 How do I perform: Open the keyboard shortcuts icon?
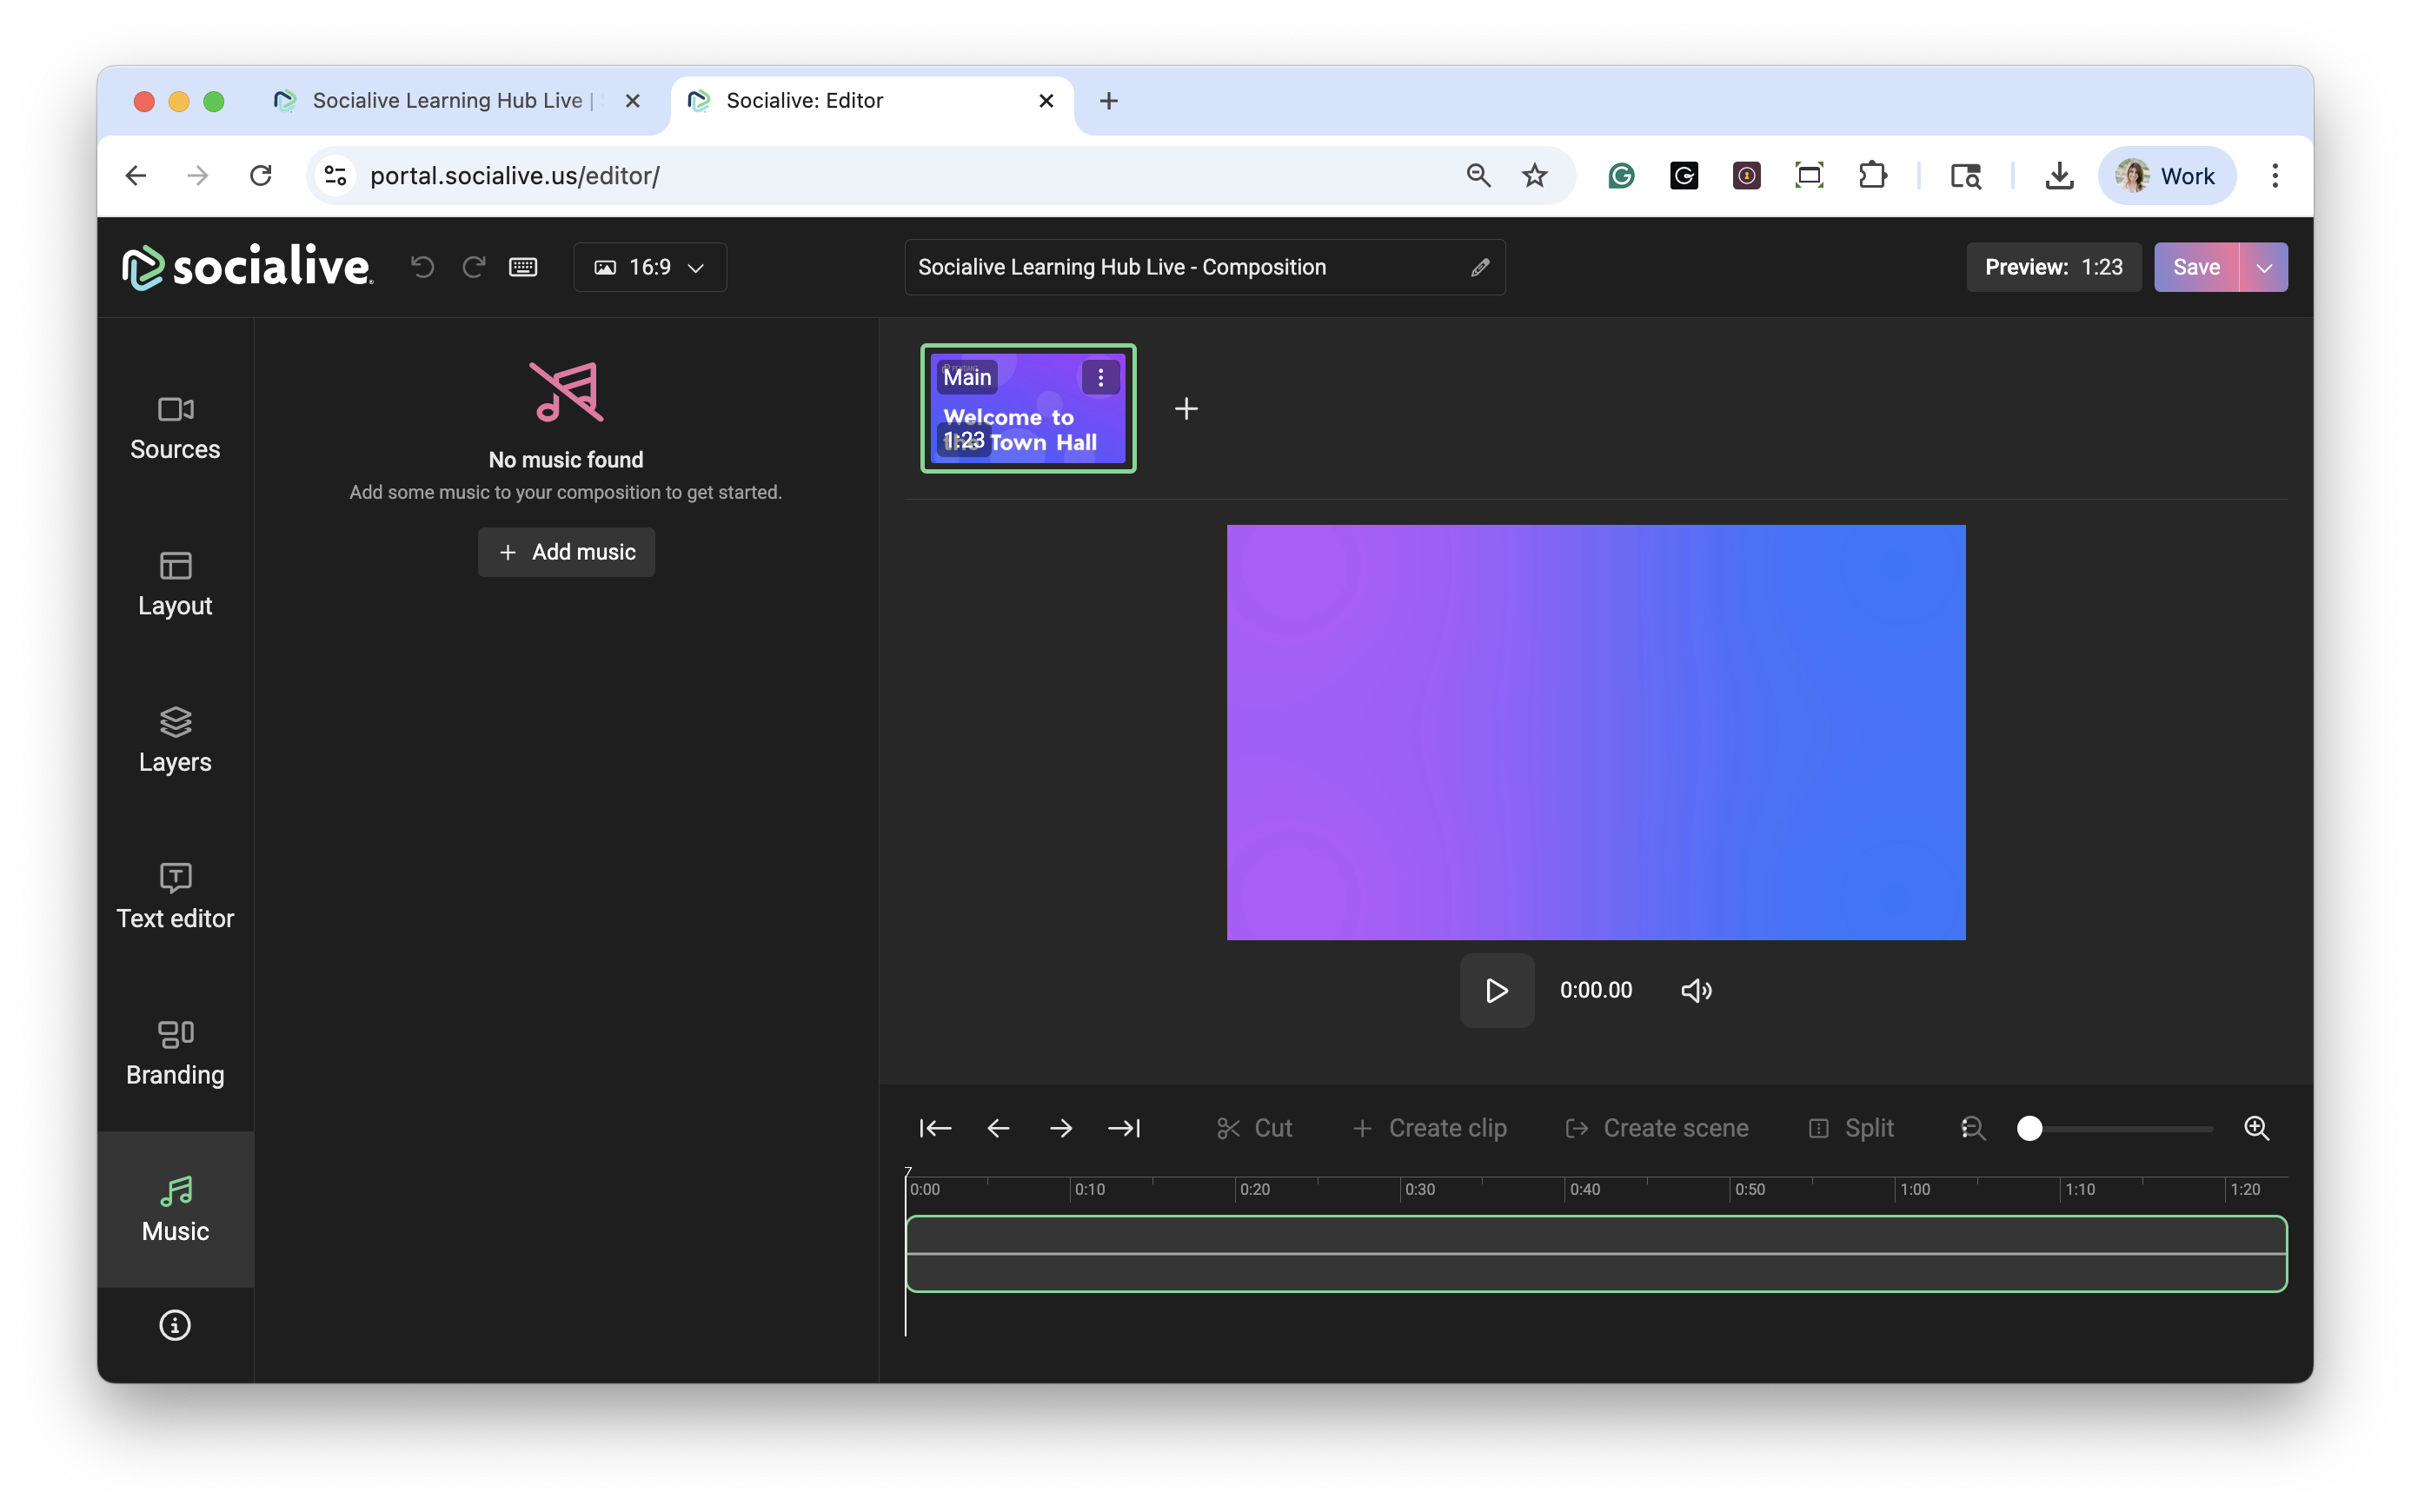(x=523, y=267)
